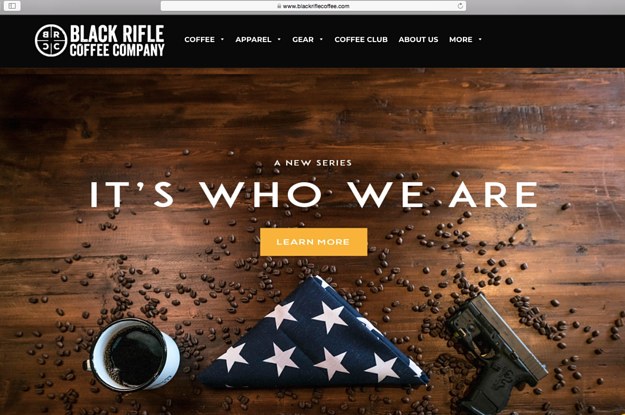Click the A New Series caption
This screenshot has height=415, width=625.
313,163
